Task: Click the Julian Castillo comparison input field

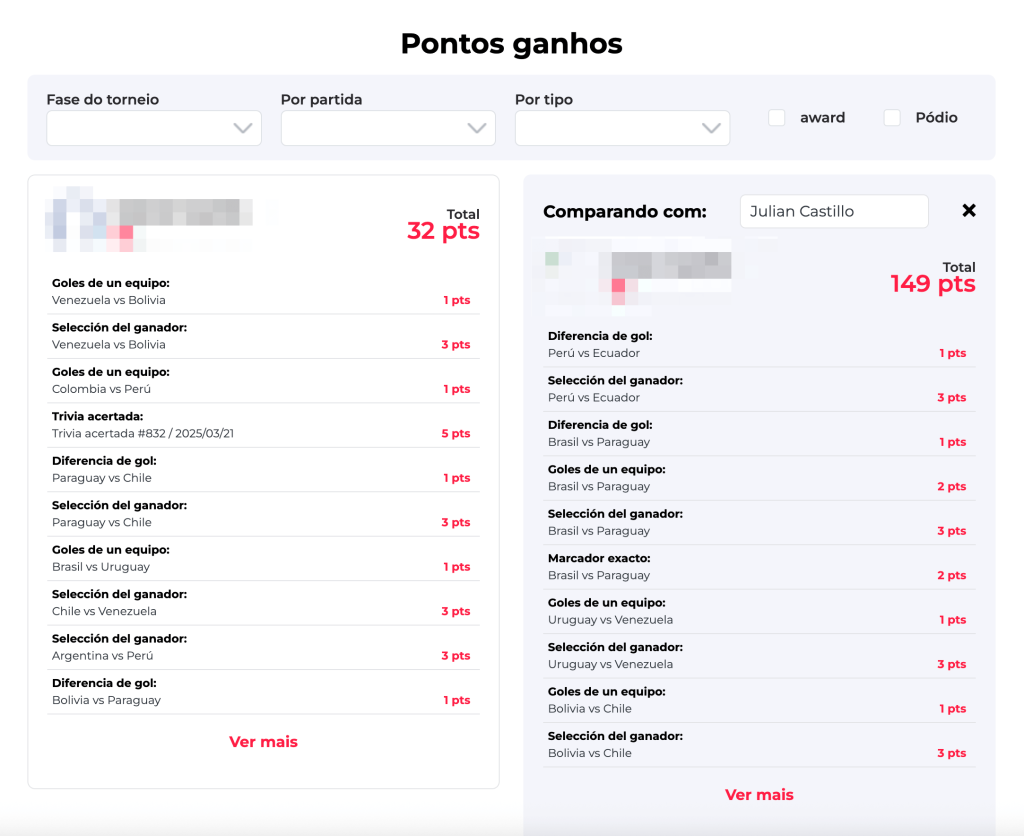Action: pyautogui.click(x=833, y=211)
